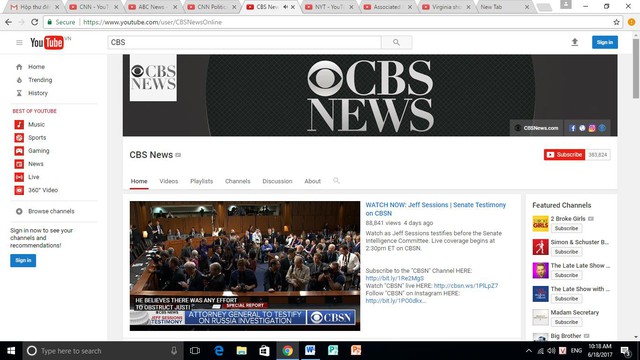Click the YouTube search input field
Viewport: 640px width, 360px height.
click(x=244, y=42)
